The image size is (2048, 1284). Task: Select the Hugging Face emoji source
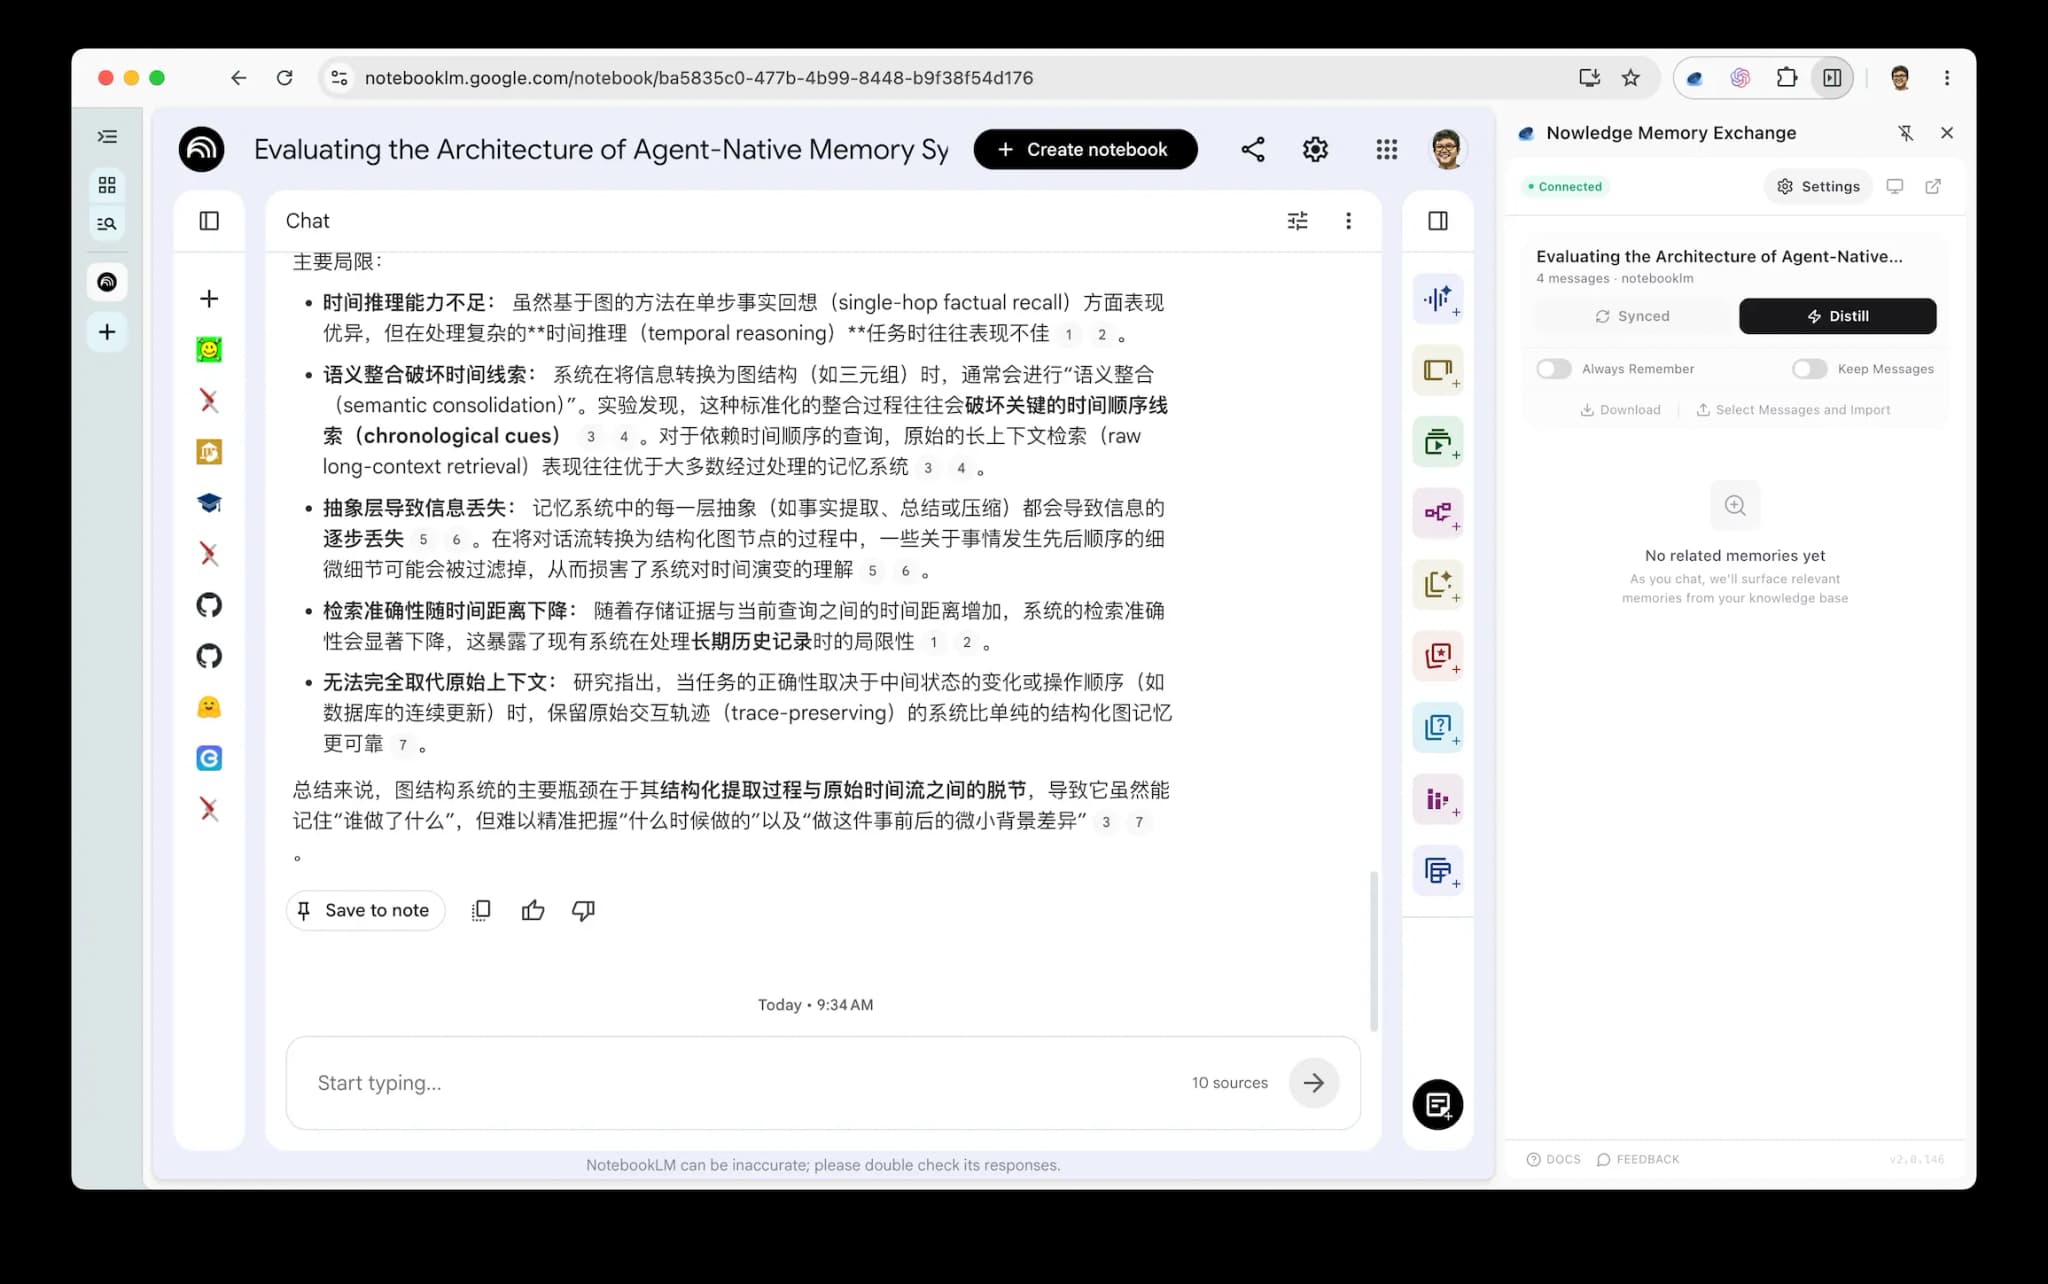(x=209, y=708)
